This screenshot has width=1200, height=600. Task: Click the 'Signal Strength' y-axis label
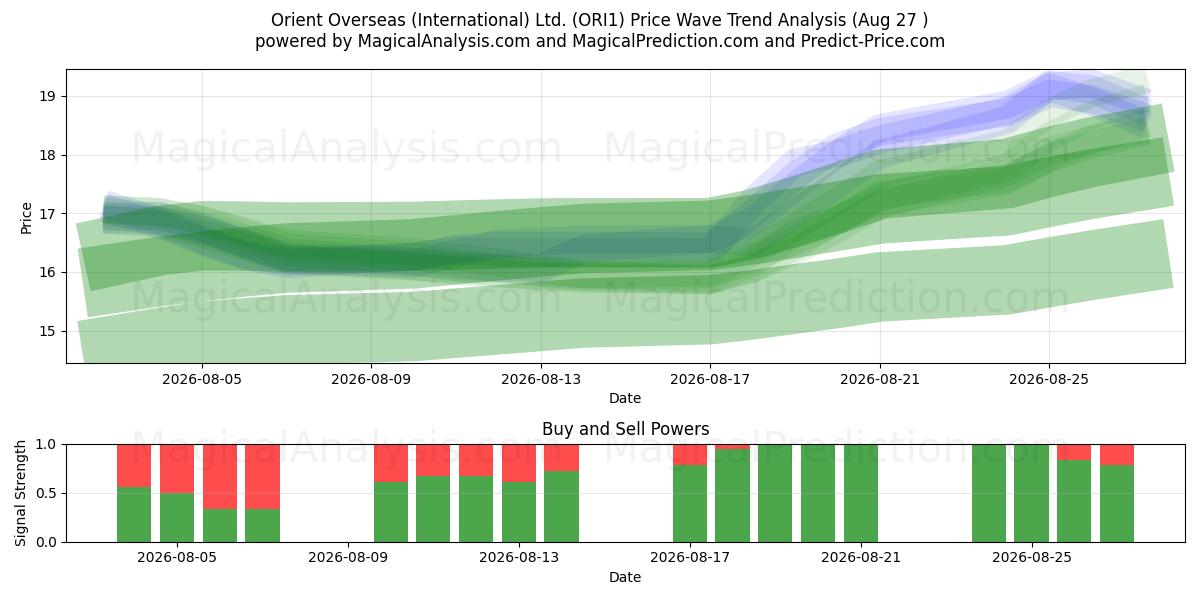(x=21, y=493)
